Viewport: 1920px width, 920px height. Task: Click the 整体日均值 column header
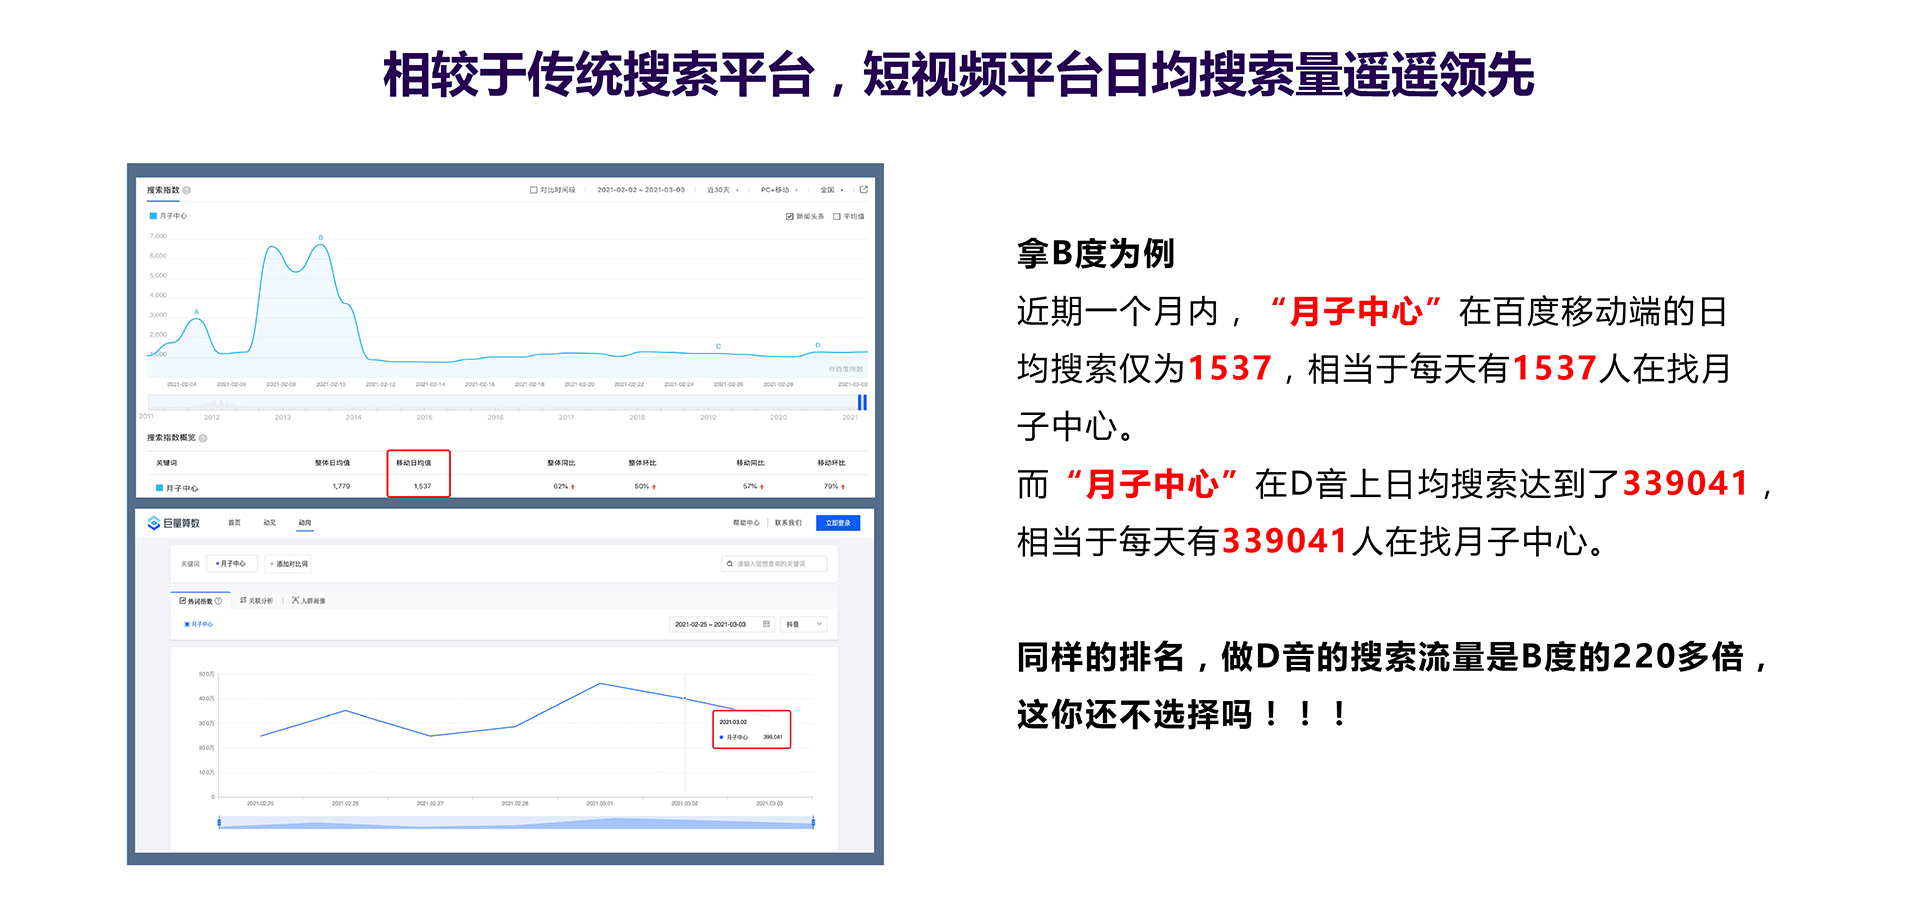(x=332, y=463)
